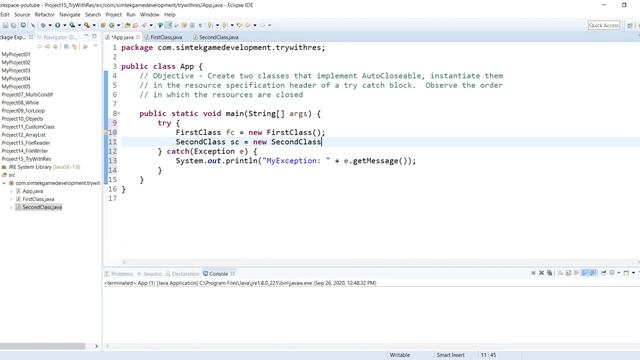Open the Window menu
Screen dimensions: 640x360
[149, 15]
